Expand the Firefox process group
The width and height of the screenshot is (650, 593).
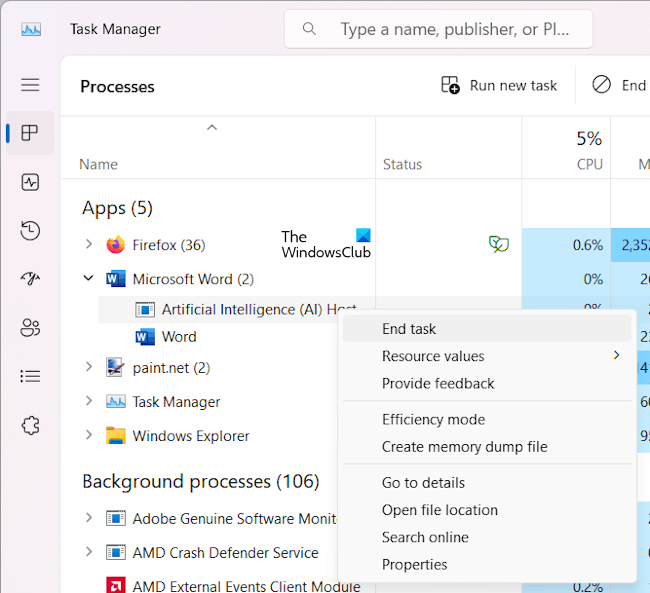pos(89,245)
